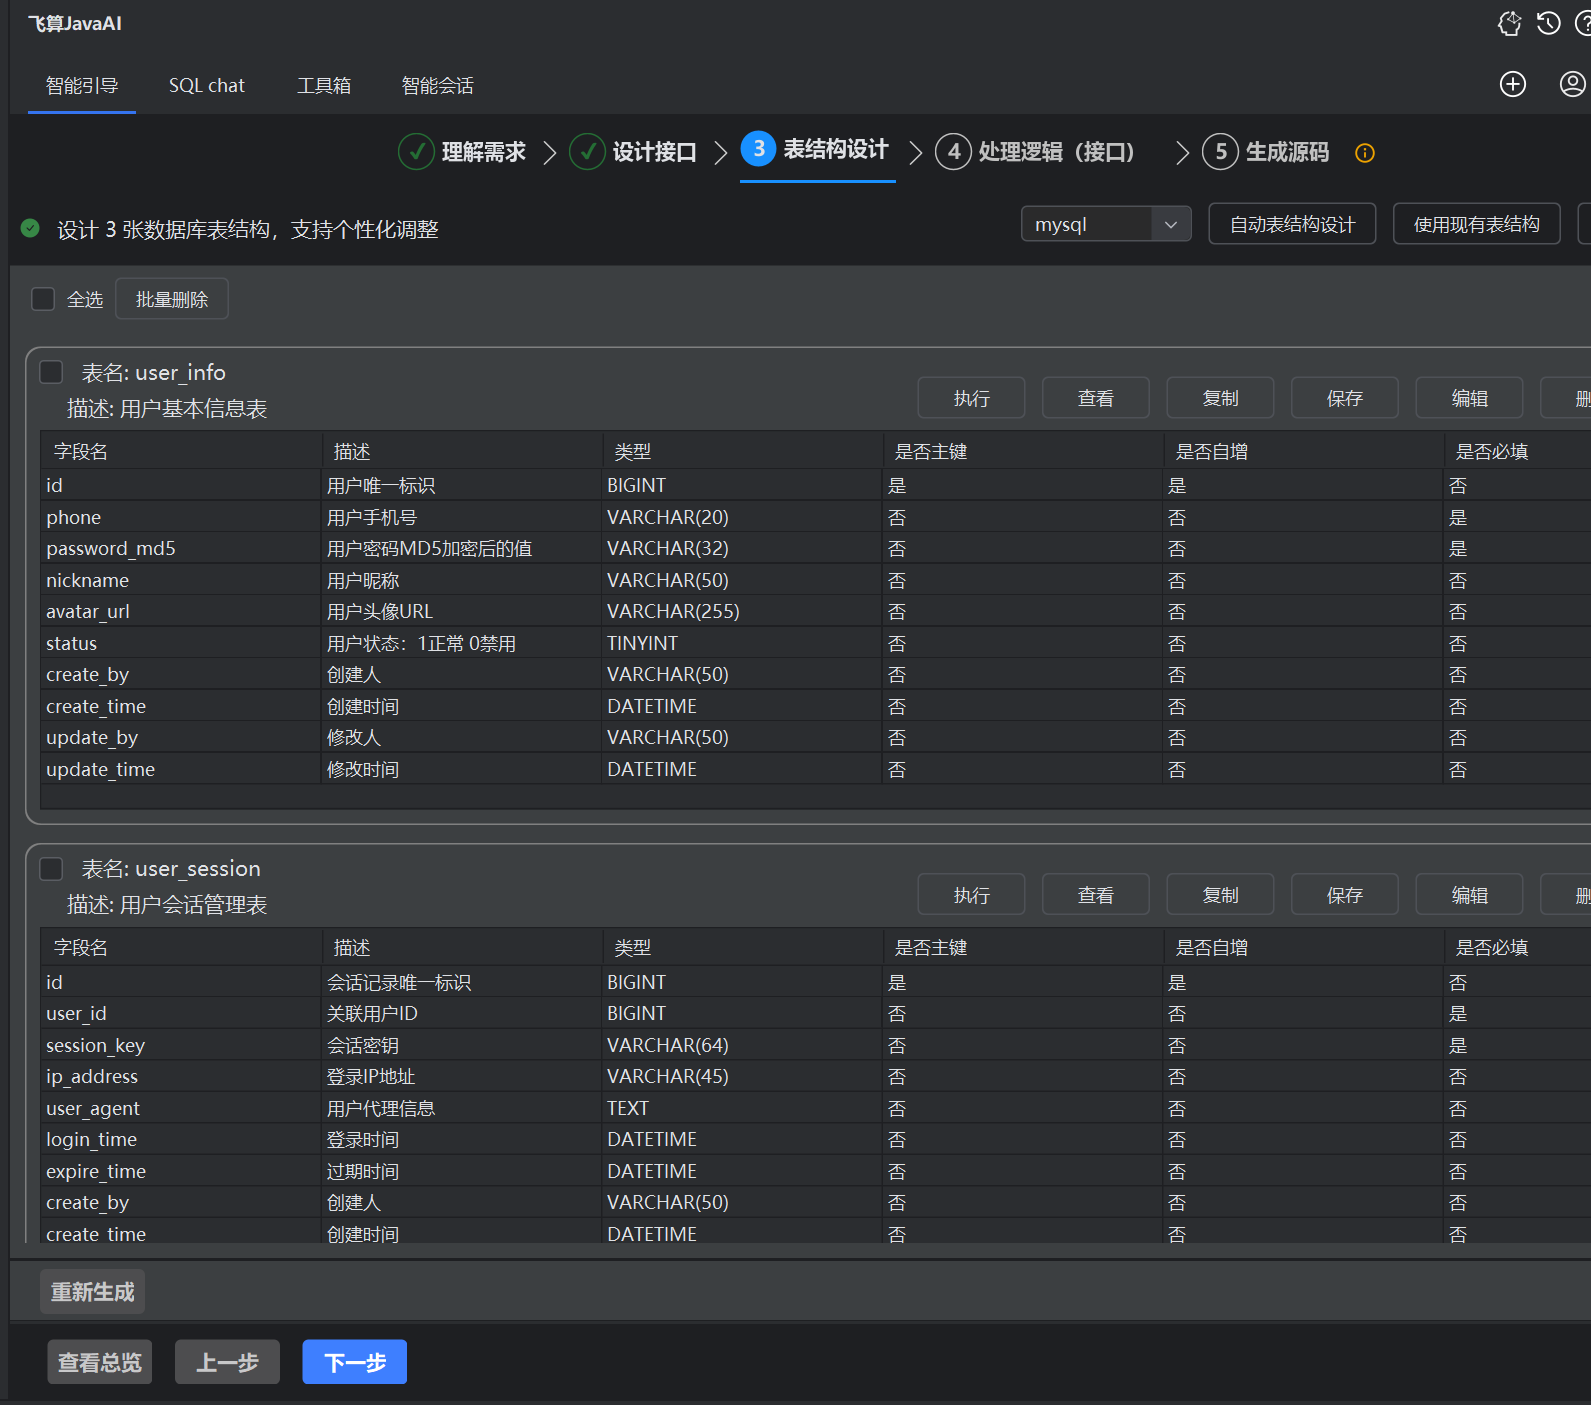The height and width of the screenshot is (1405, 1591).
Task: Click the phone field name cell
Action: [x=181, y=517]
